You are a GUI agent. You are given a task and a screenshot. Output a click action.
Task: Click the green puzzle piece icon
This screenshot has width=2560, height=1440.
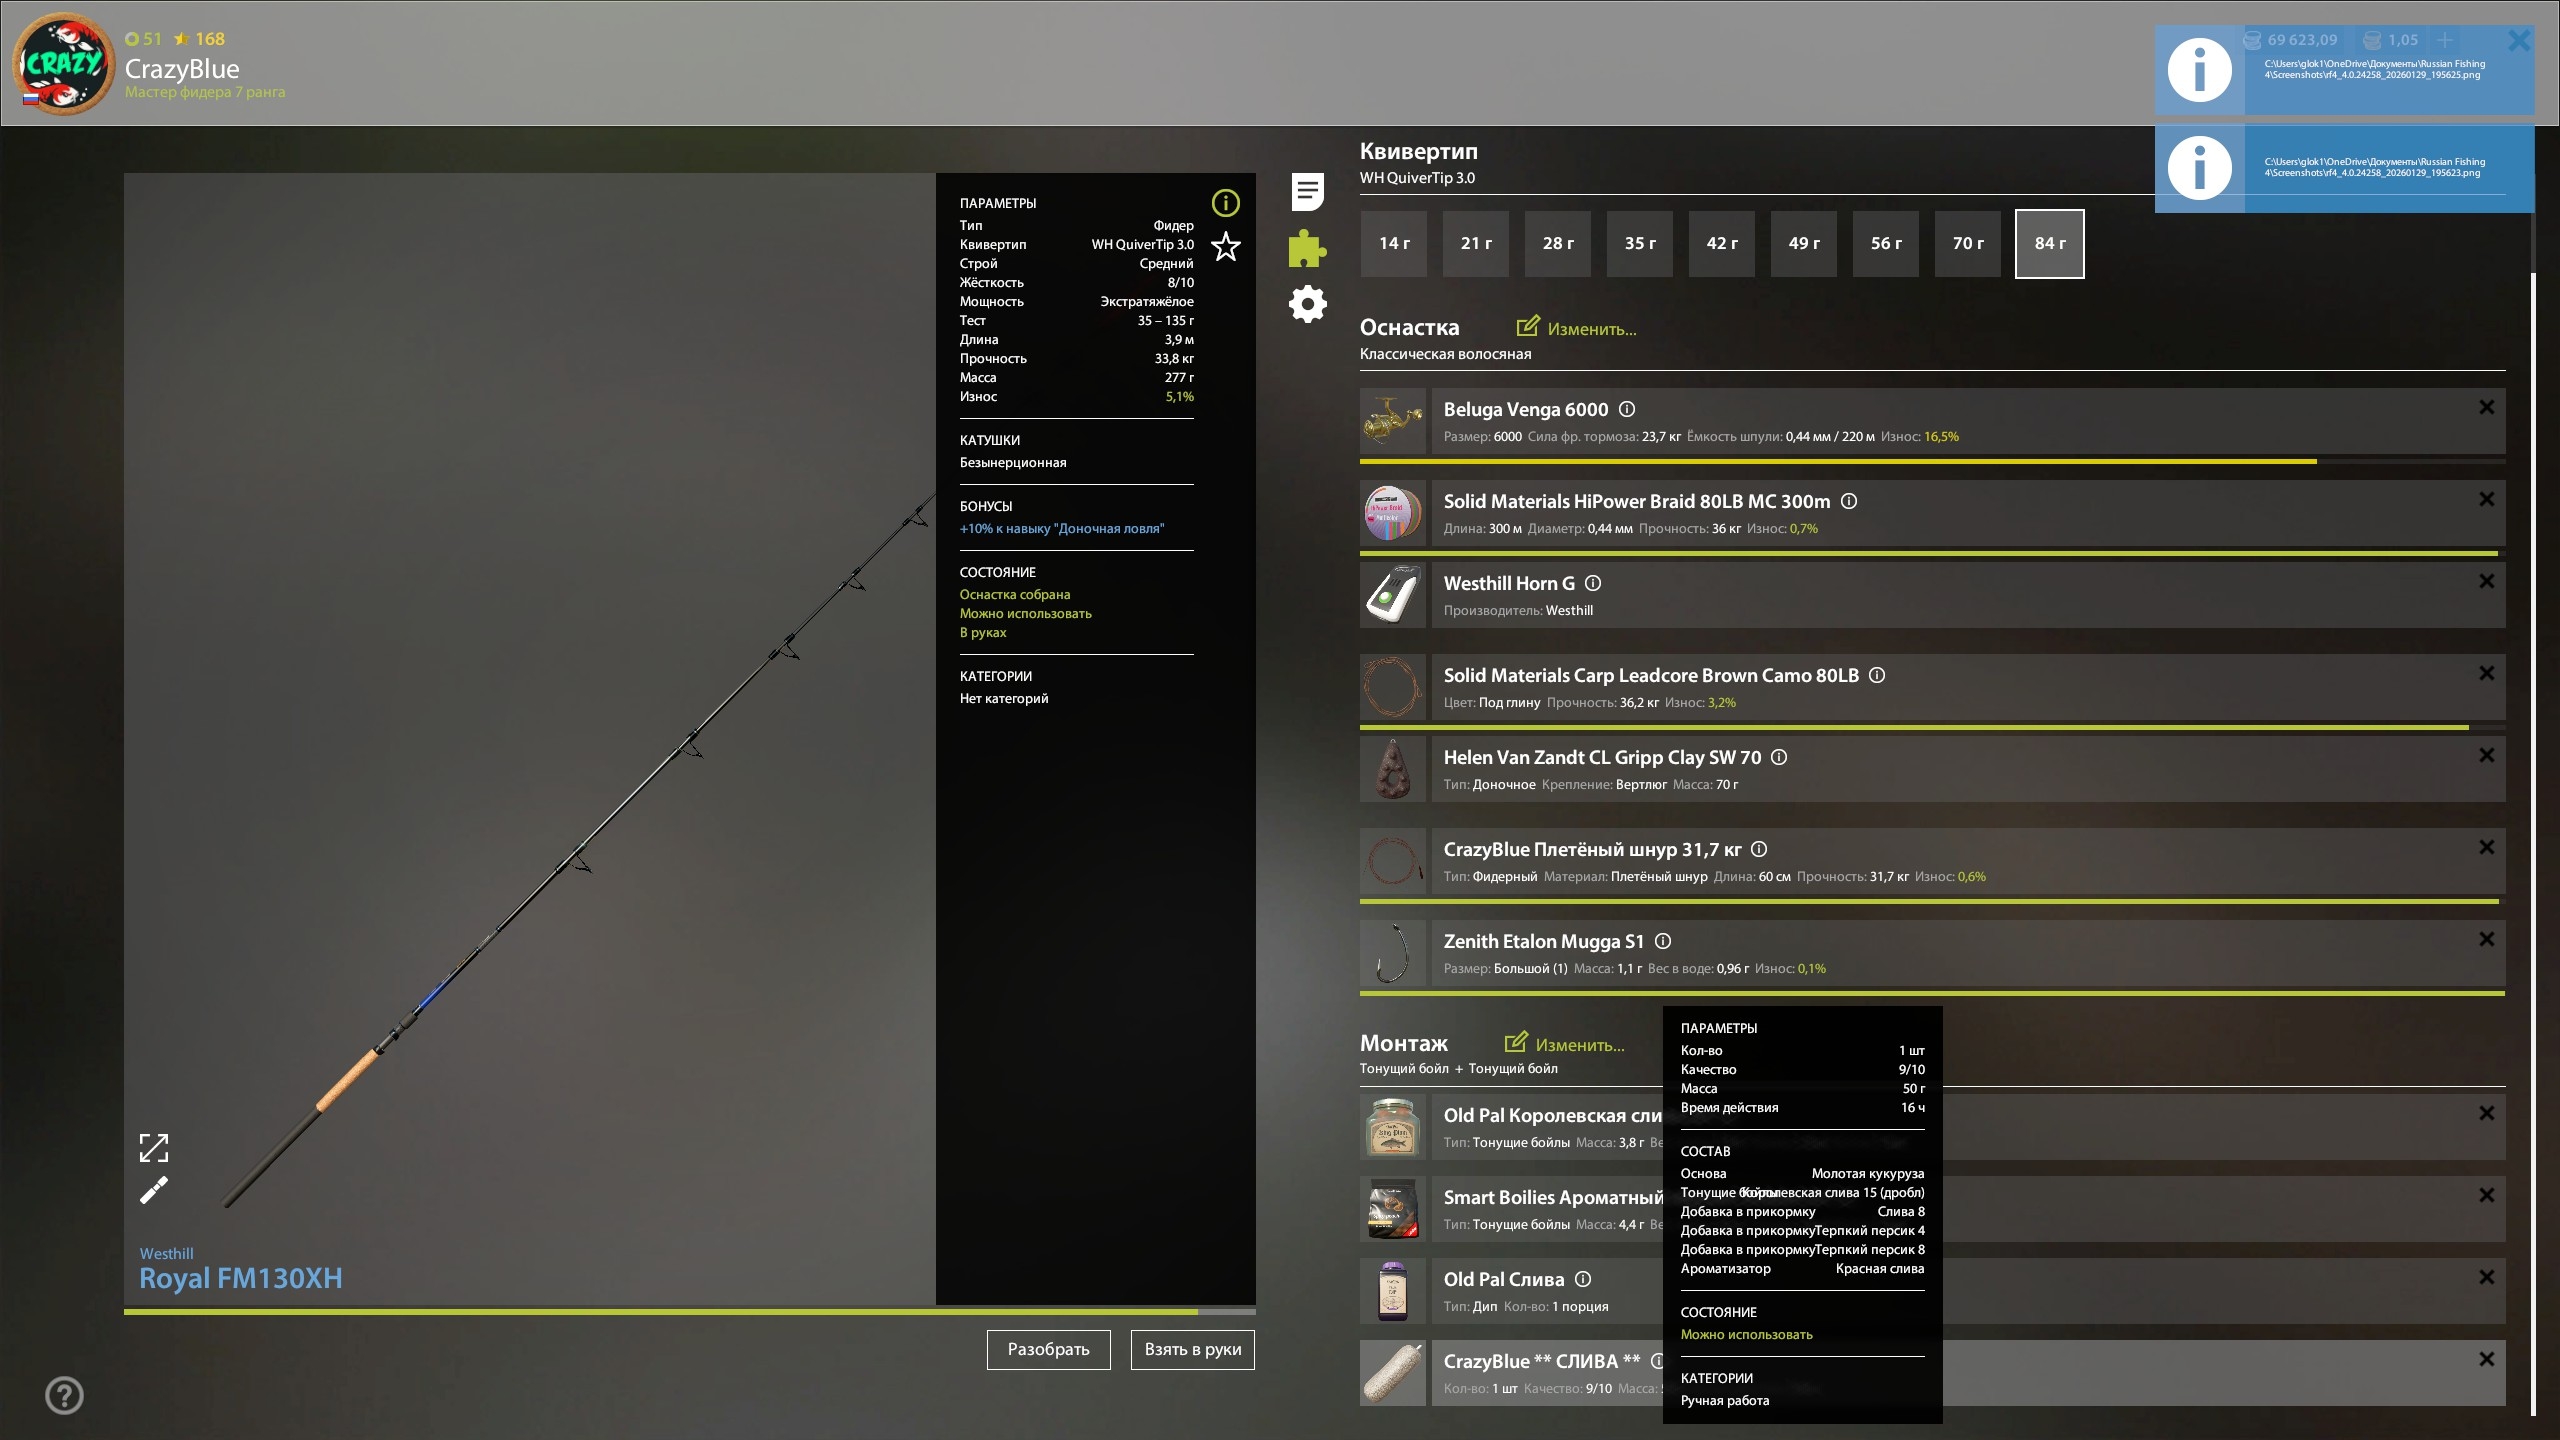coord(1307,248)
